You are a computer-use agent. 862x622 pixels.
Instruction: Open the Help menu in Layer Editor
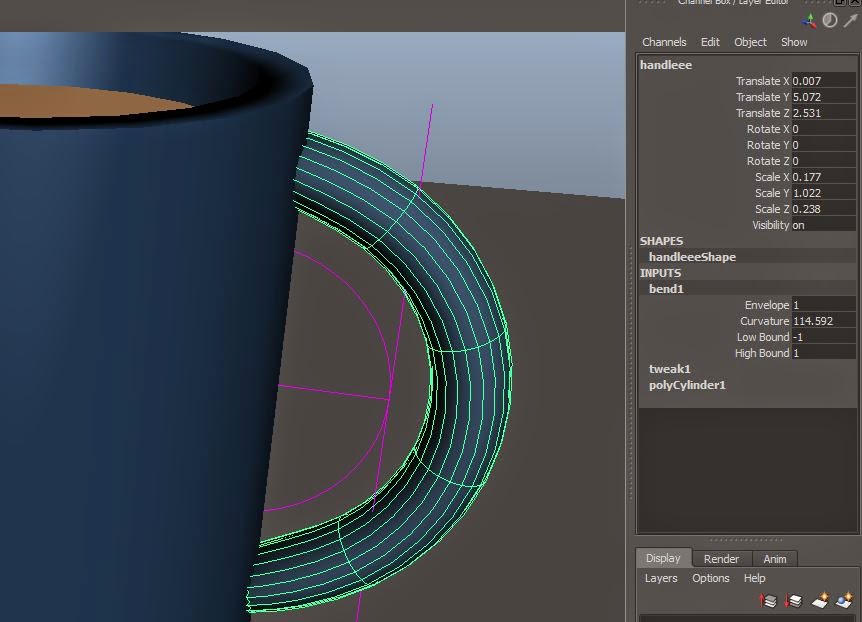pyautogui.click(x=754, y=578)
